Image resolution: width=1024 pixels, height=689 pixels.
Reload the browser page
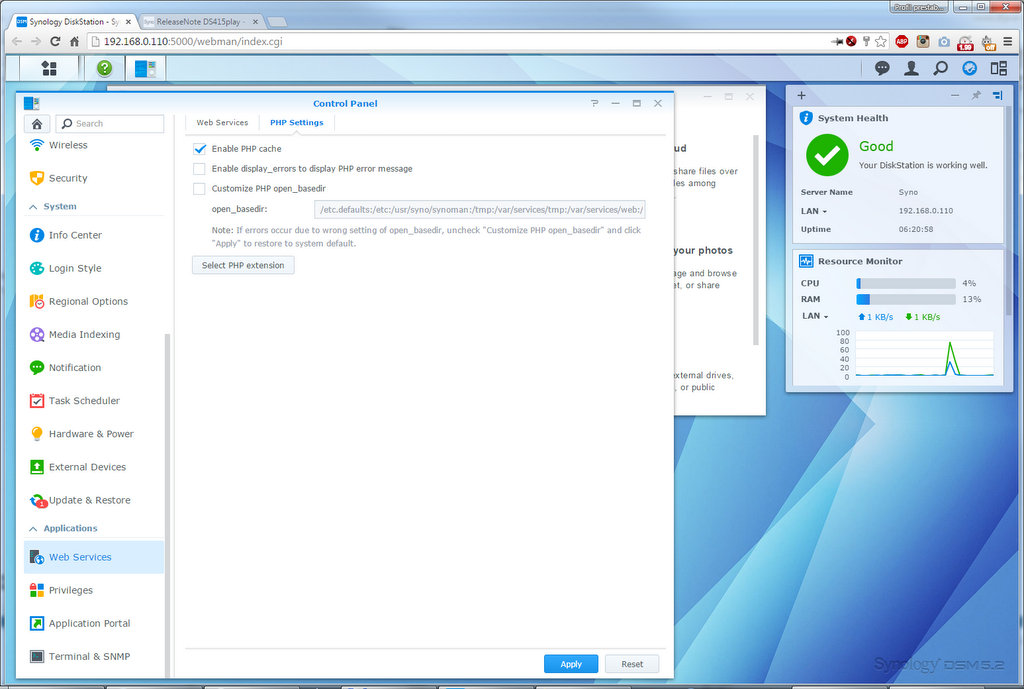pyautogui.click(x=56, y=41)
